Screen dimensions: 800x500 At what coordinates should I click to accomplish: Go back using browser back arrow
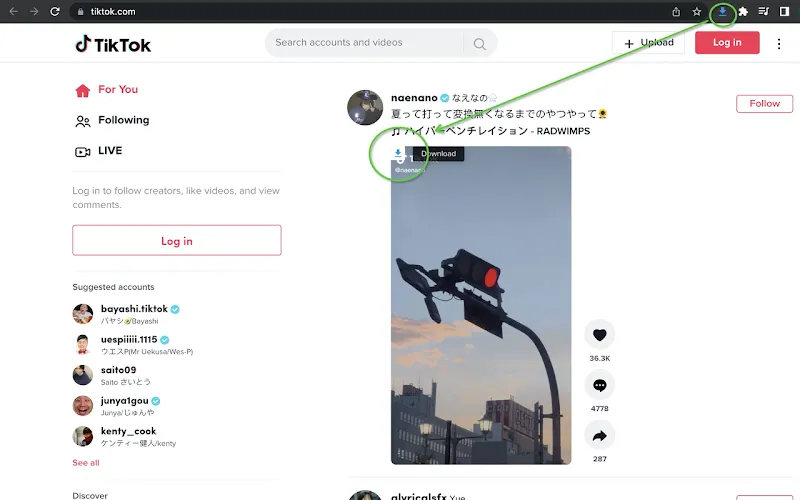tap(13, 11)
